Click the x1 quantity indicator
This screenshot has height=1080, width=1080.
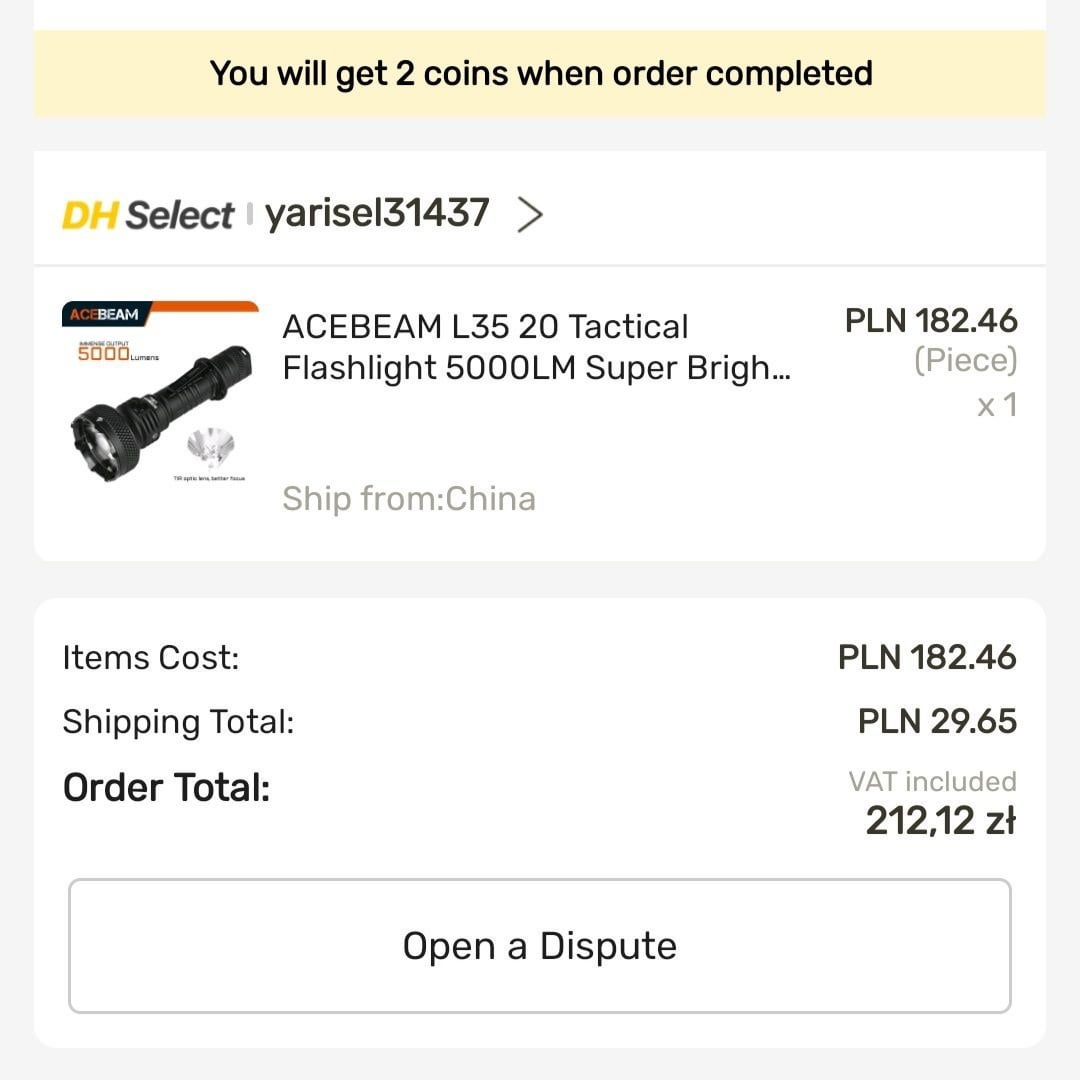click(x=997, y=405)
